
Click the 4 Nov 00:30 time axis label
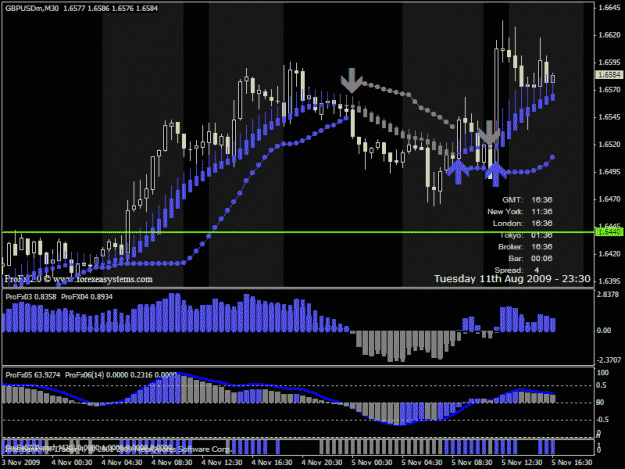click(x=72, y=463)
